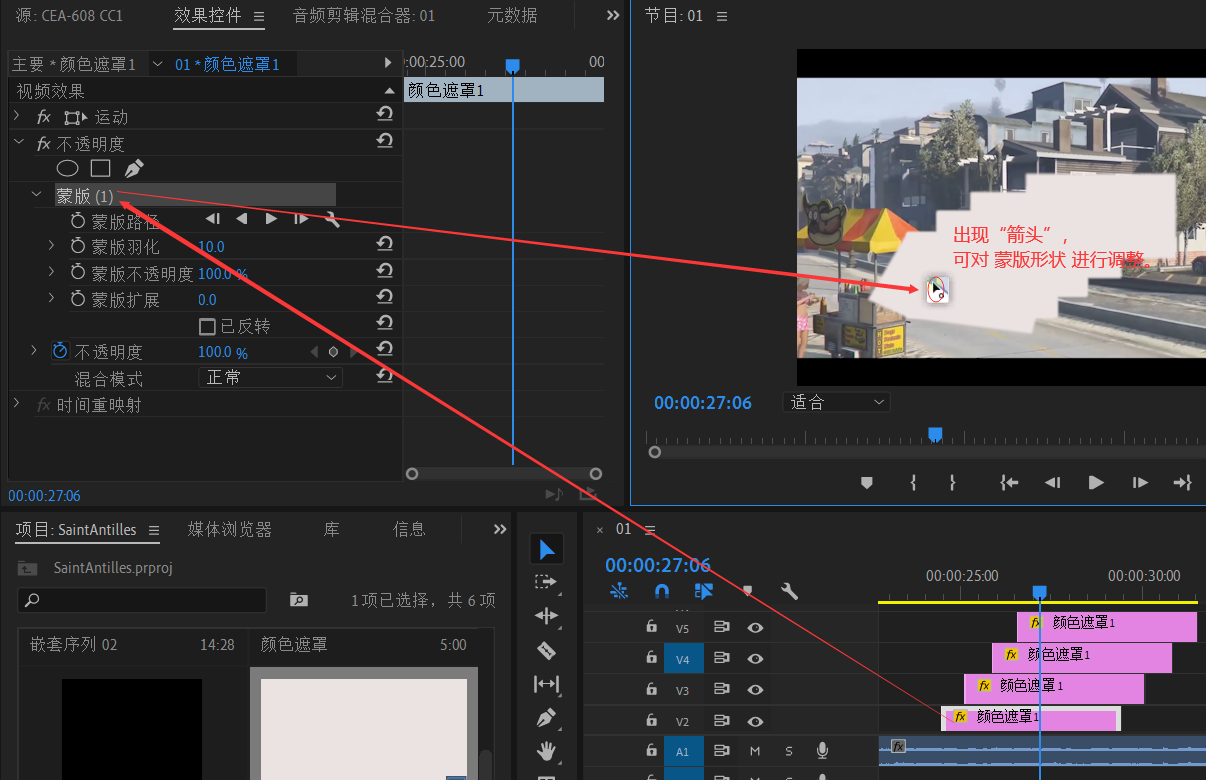
Task: Track selected mask forward one frame
Action: 301,219
